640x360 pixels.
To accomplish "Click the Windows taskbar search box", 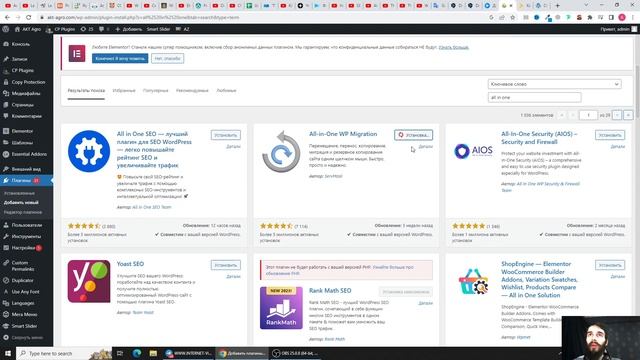I will [63, 353].
